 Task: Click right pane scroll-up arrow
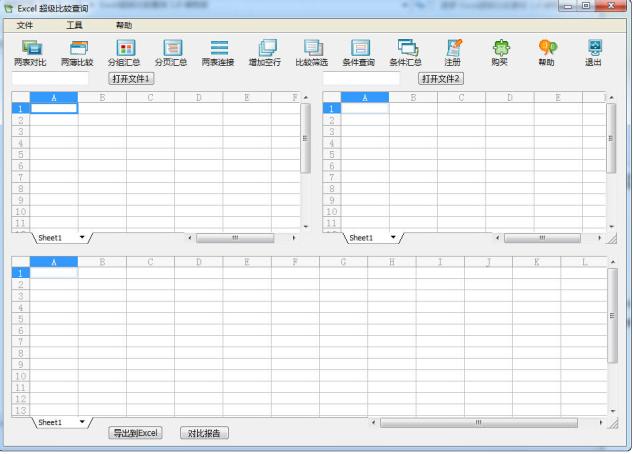(x=611, y=98)
